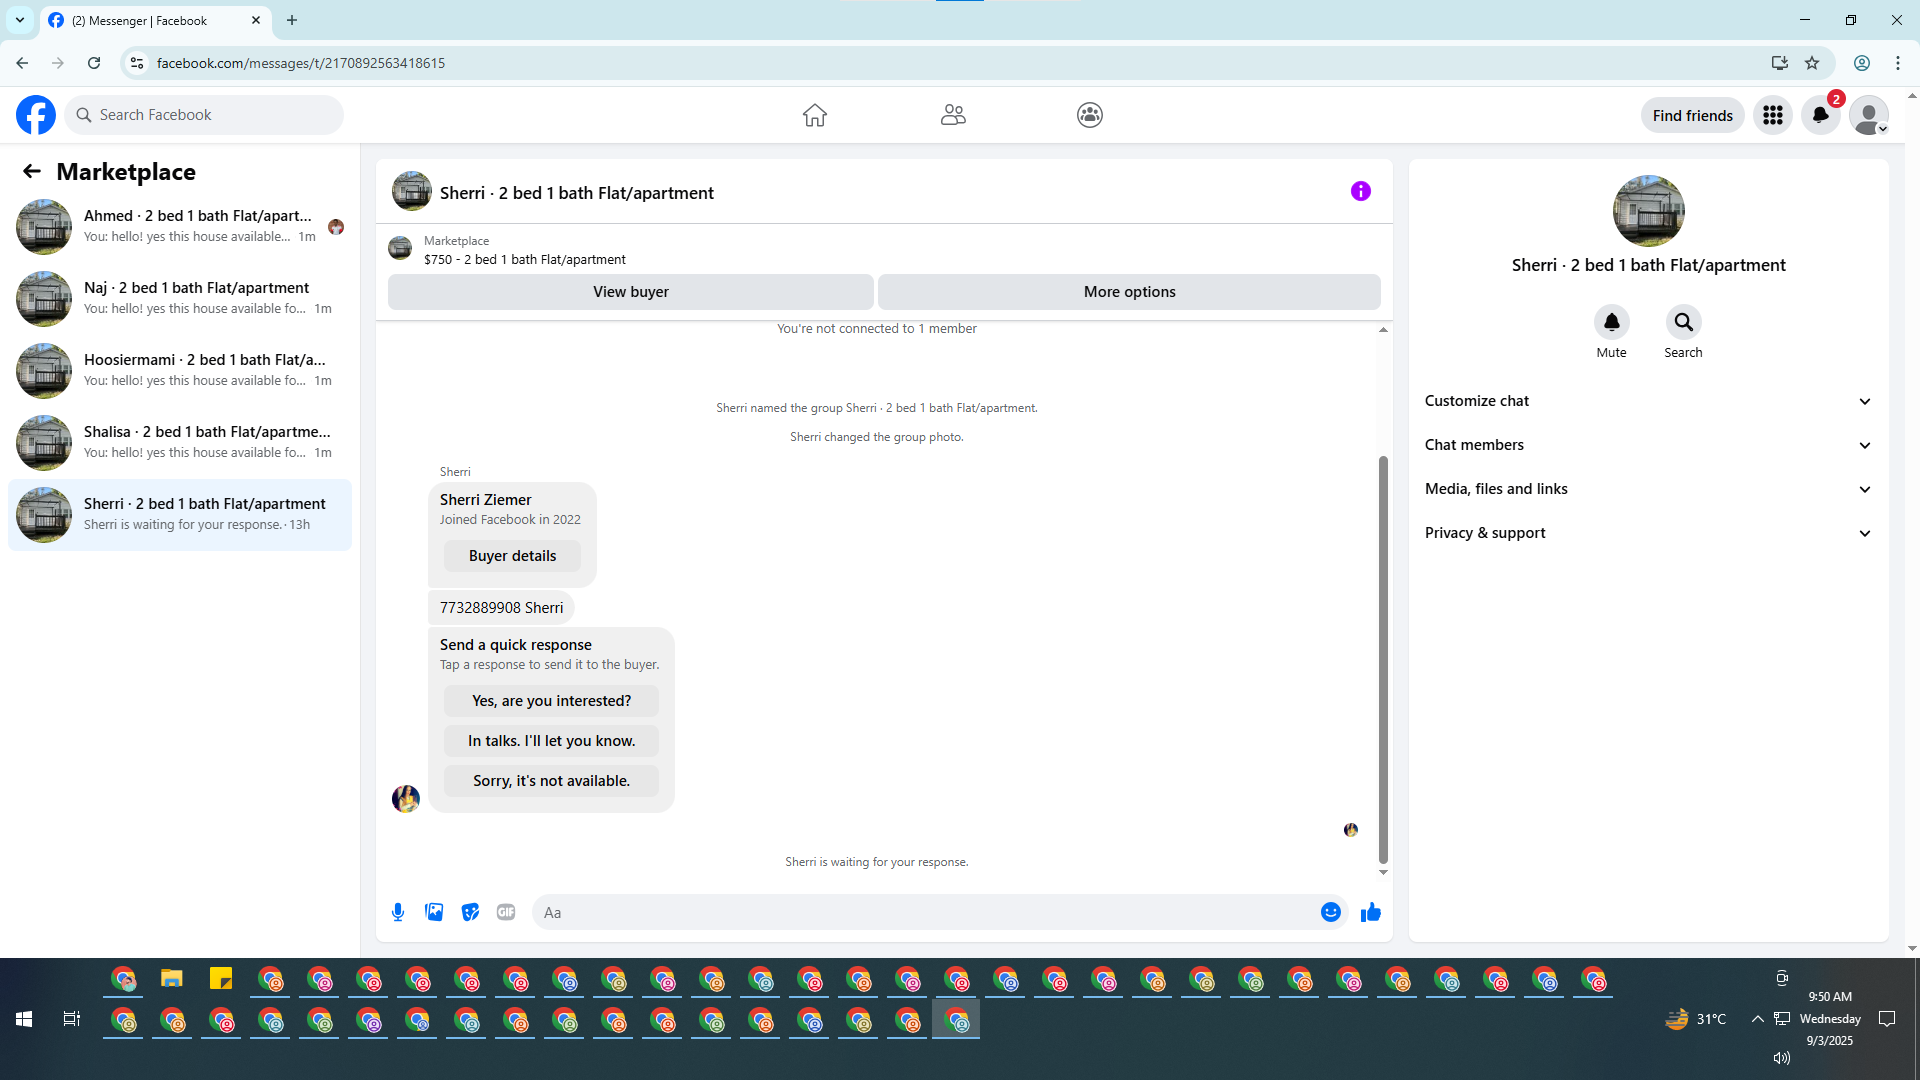Go back from Marketplace with the arrow
Viewport: 1920px width, 1080px height.
[32, 172]
